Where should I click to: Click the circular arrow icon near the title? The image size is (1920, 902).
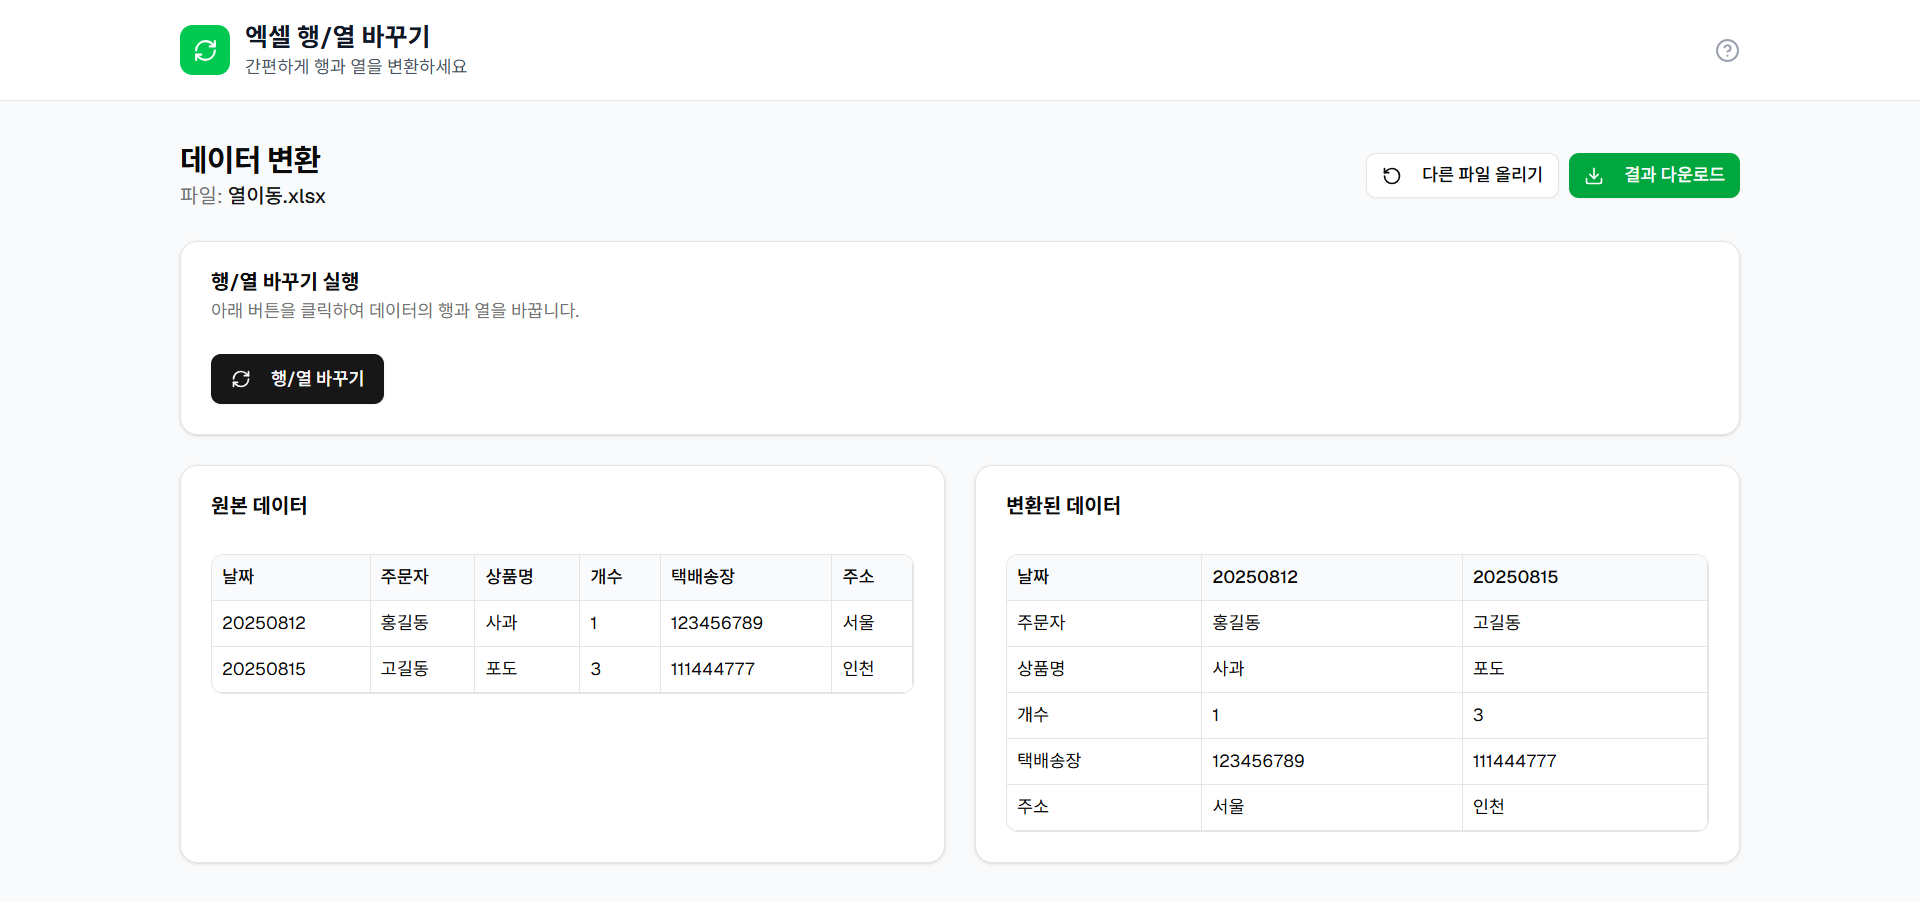[204, 50]
